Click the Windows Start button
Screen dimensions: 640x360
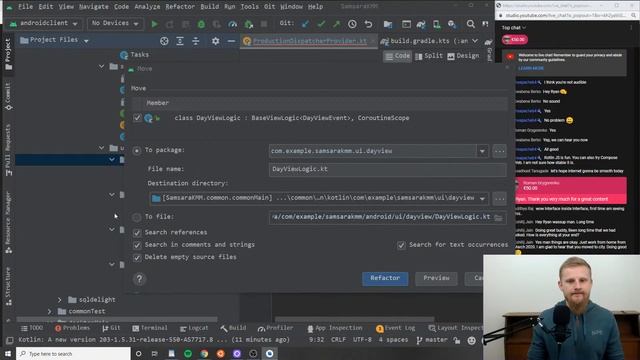pyautogui.click(x=8, y=353)
